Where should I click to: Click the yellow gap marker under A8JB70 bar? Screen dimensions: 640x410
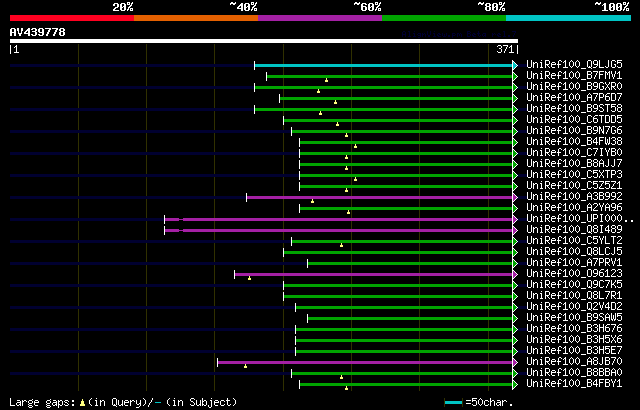coord(245,367)
